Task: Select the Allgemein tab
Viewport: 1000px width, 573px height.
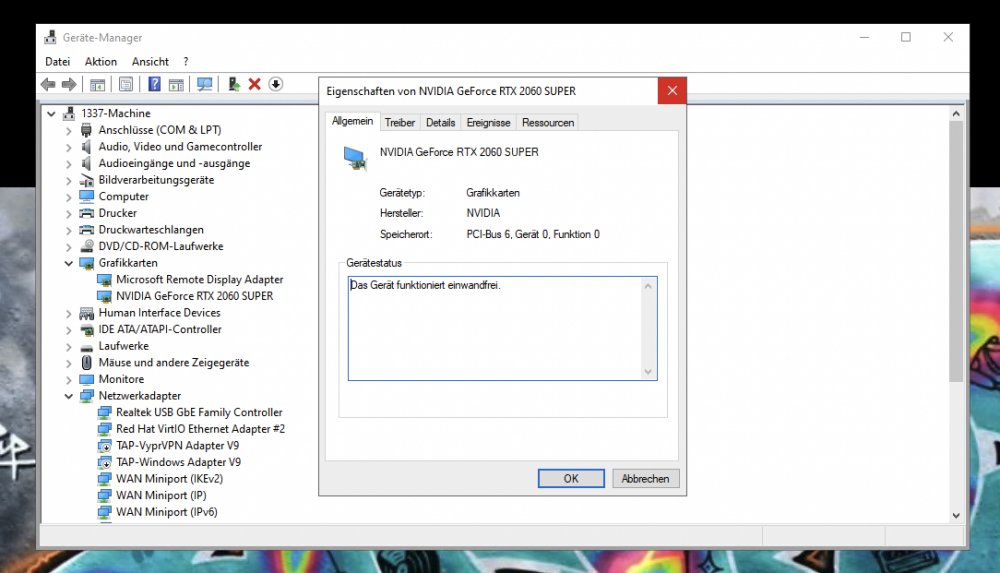Action: [353, 121]
